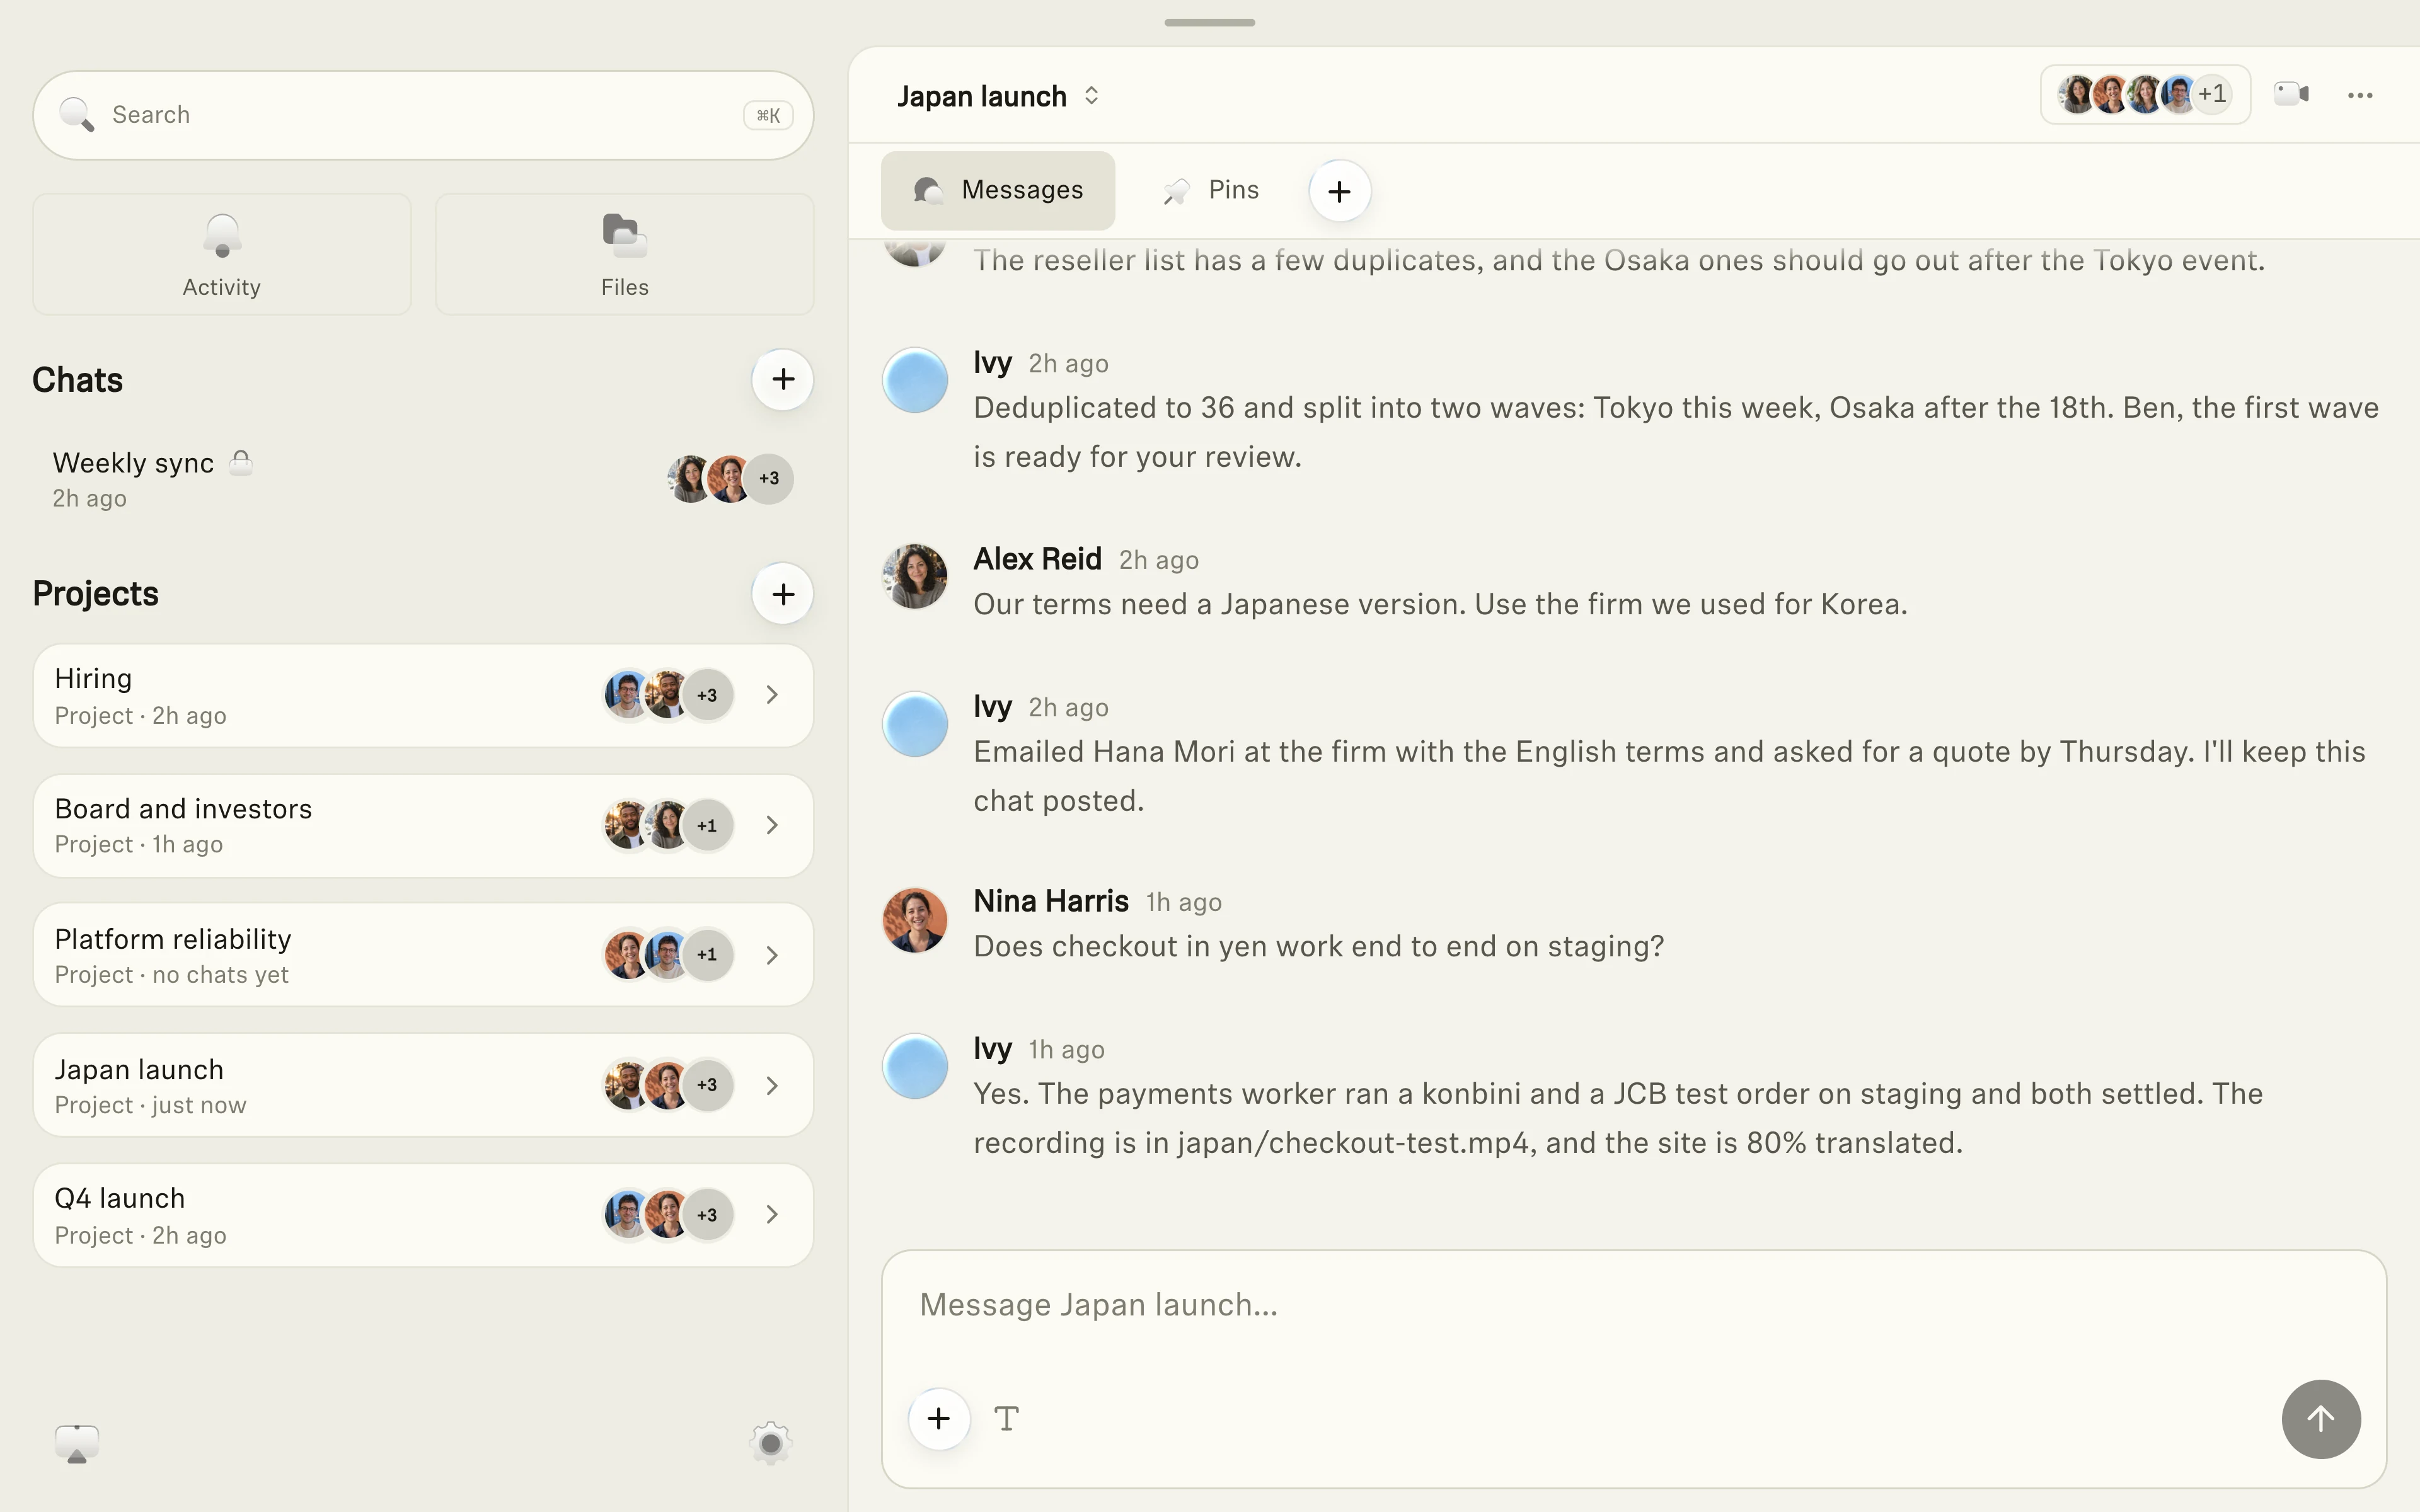Open the more options ellipsis menu
Screen dimensions: 2420x1512
tap(2360, 95)
